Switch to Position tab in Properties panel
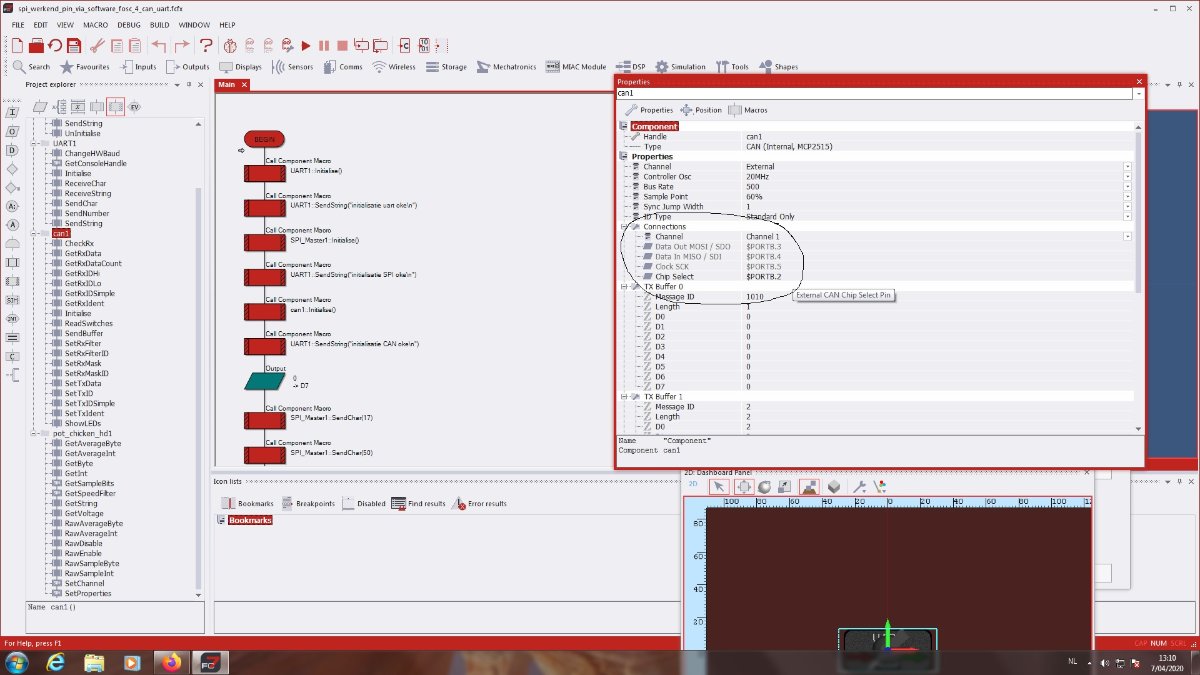 coord(701,110)
